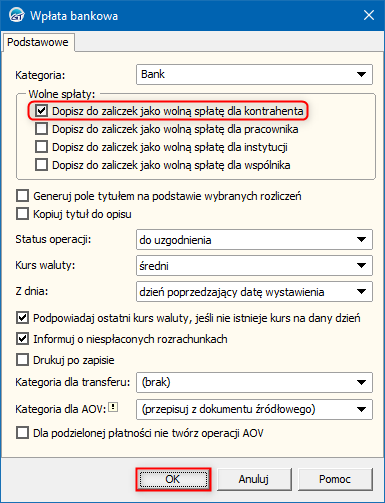Check Dla podzielonej płatności nie twórz operacji AOV
The image size is (385, 503).
[x=22, y=433]
